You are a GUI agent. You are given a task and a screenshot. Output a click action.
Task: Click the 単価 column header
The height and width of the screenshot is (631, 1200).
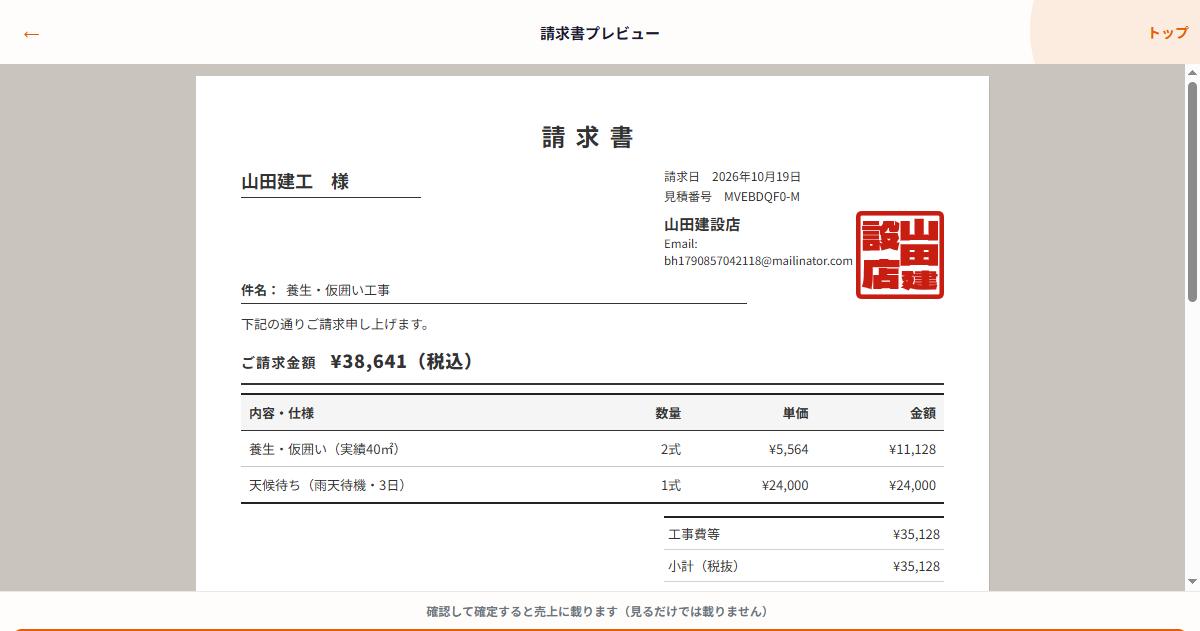tap(795, 413)
